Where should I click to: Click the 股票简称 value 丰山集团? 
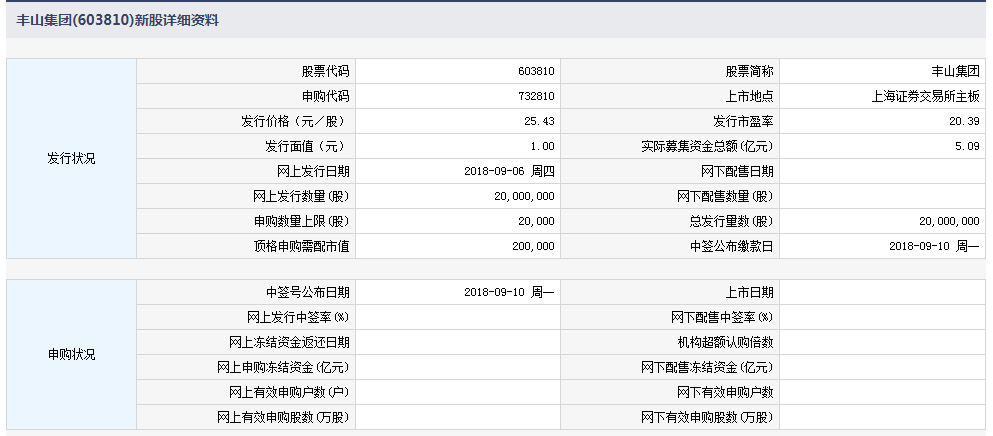[954, 72]
